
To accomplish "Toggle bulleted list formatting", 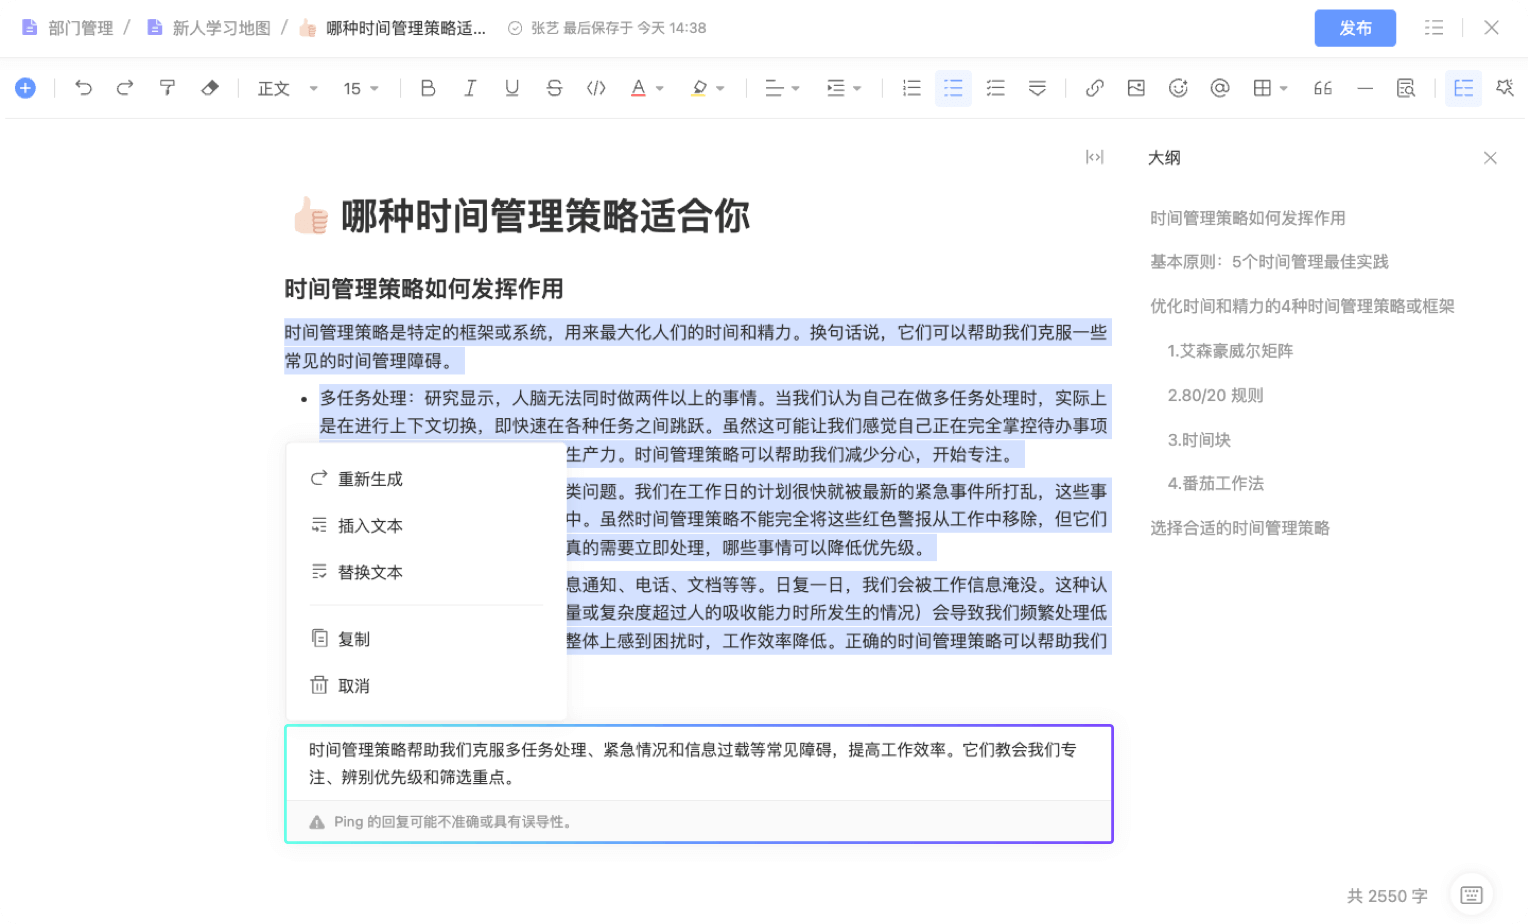I will (953, 88).
